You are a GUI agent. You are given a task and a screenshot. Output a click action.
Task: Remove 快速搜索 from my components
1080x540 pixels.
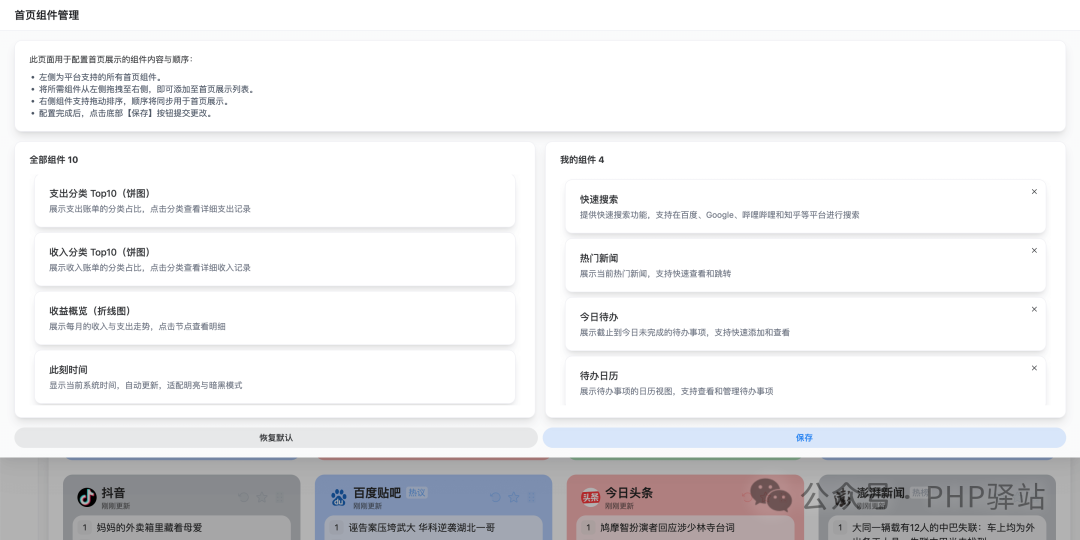pyautogui.click(x=1034, y=191)
